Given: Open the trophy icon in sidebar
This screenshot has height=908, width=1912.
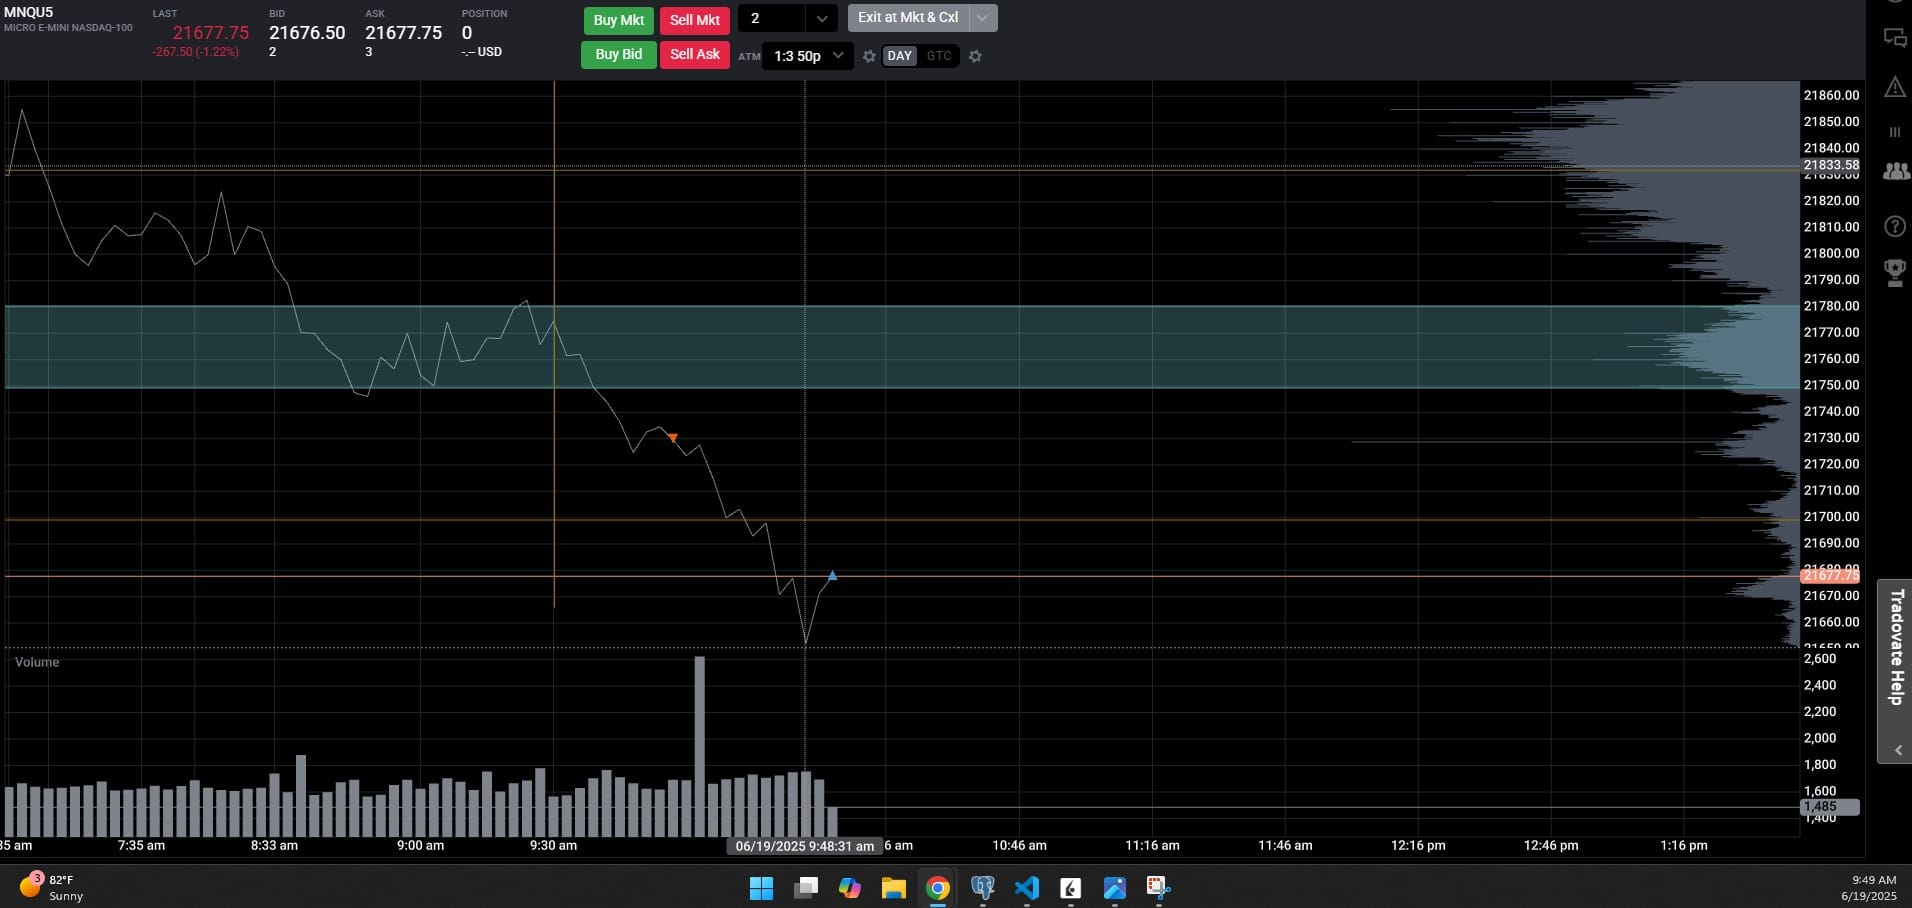Looking at the screenshot, I should pyautogui.click(x=1894, y=272).
